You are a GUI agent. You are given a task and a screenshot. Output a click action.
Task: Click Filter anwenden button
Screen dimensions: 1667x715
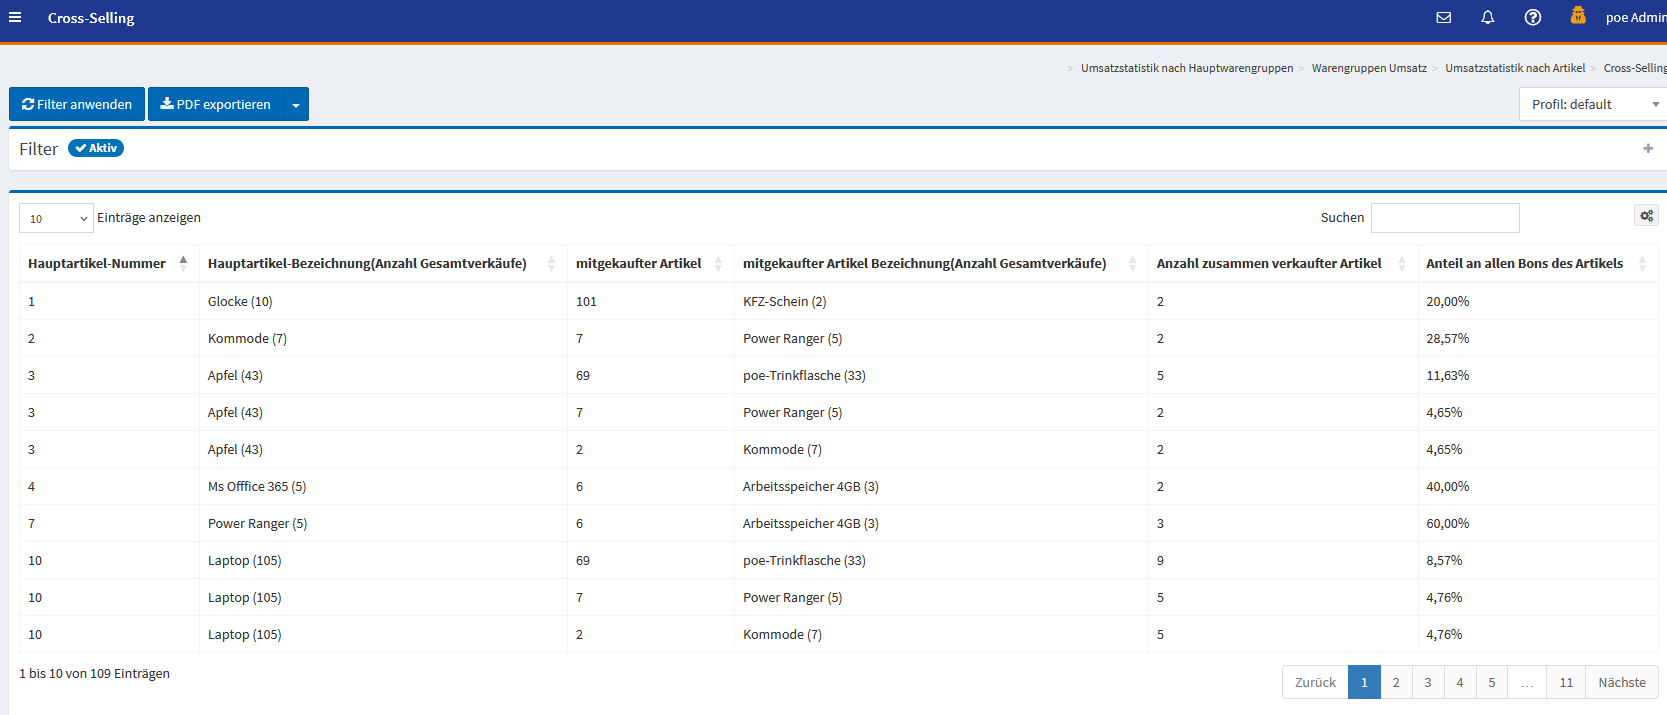click(77, 105)
